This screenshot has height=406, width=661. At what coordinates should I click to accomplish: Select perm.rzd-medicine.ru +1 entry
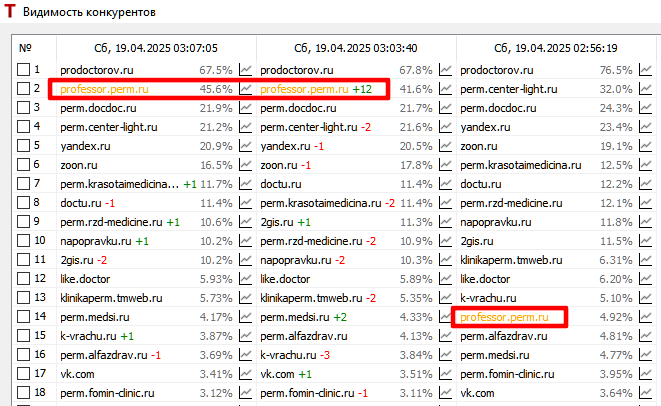120,222
